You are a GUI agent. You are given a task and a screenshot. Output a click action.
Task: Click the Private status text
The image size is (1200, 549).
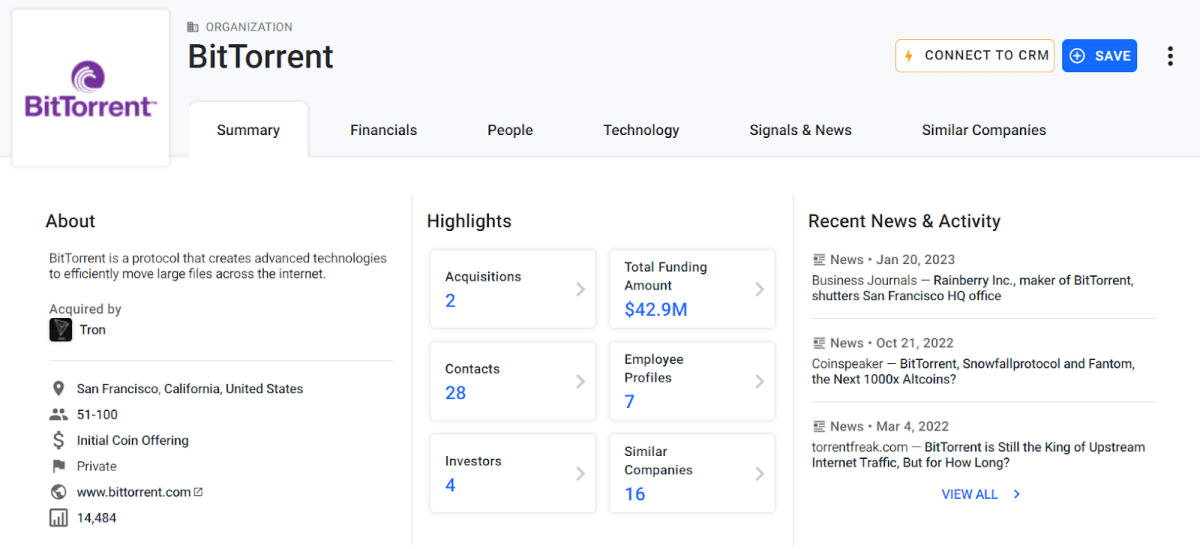[x=97, y=467]
